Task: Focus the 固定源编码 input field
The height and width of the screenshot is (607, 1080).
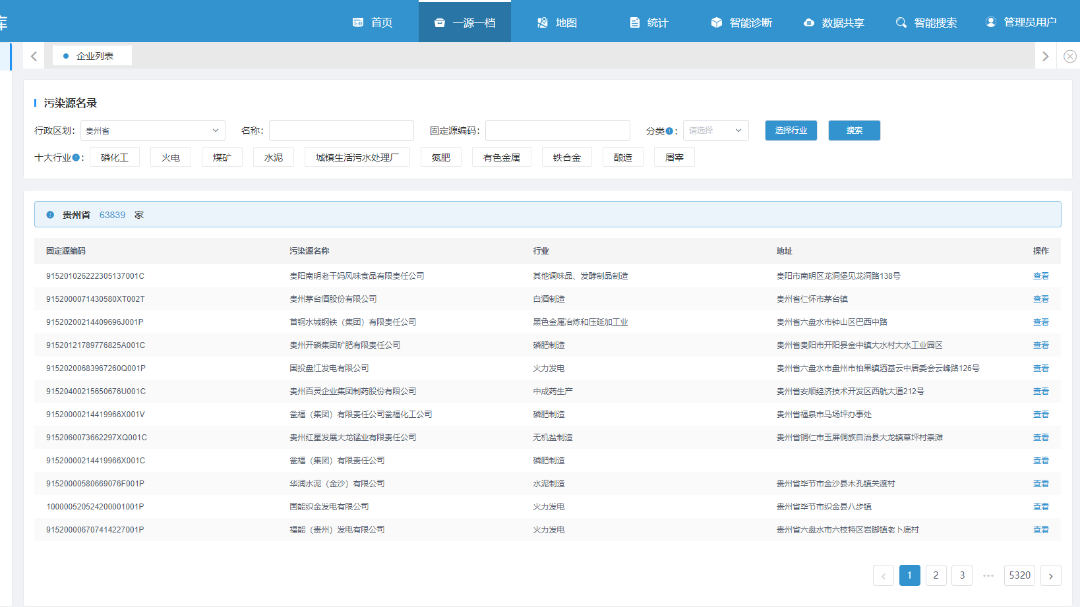Action: (x=557, y=130)
